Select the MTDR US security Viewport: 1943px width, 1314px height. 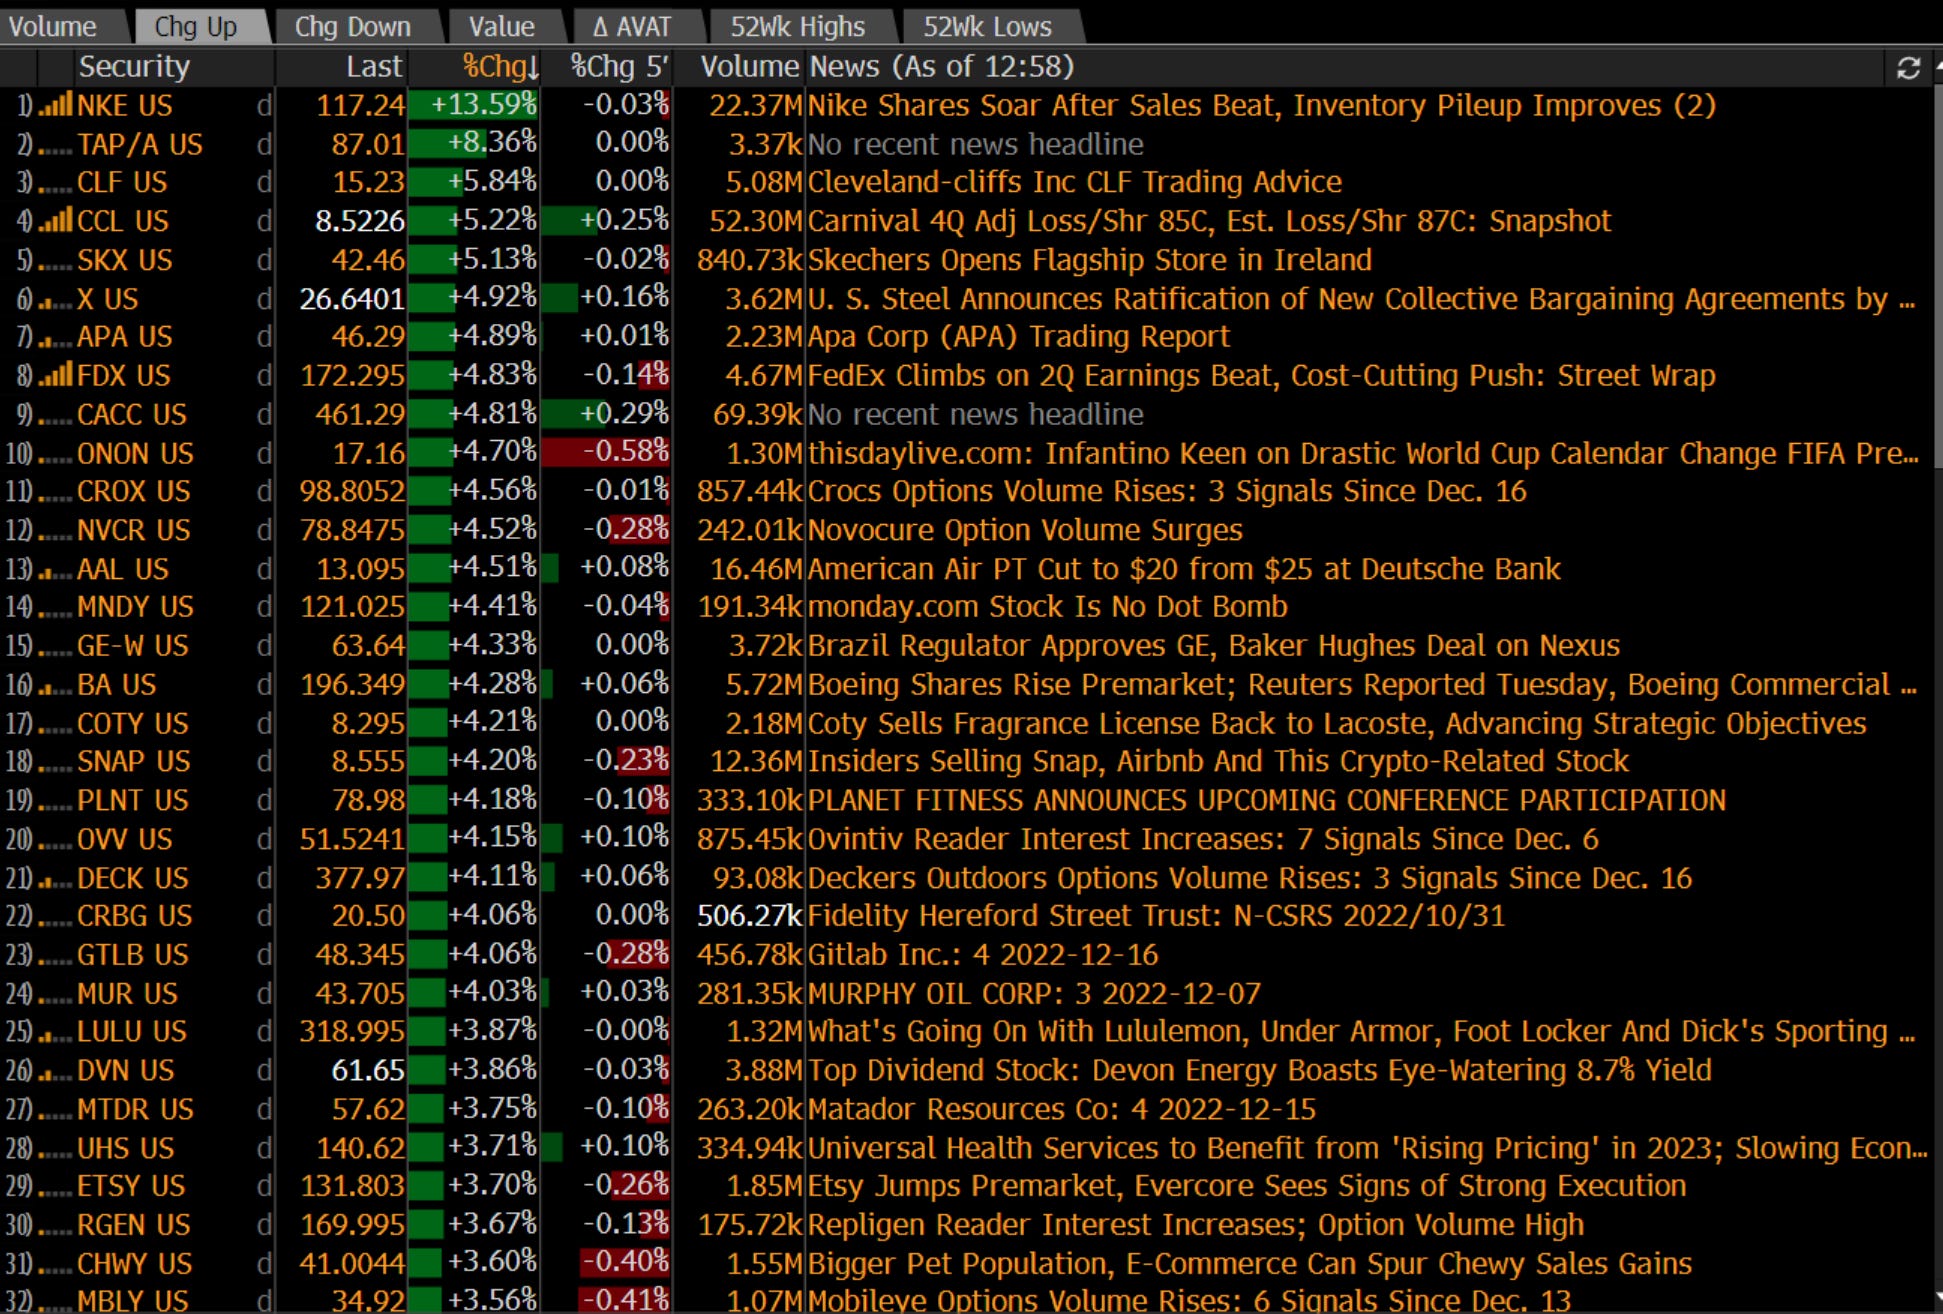[x=135, y=1110]
